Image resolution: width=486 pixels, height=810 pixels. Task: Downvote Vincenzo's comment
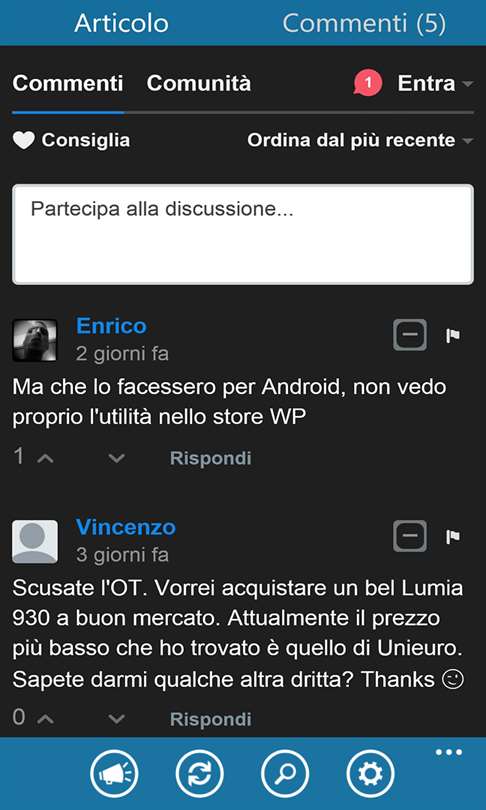coord(117,719)
